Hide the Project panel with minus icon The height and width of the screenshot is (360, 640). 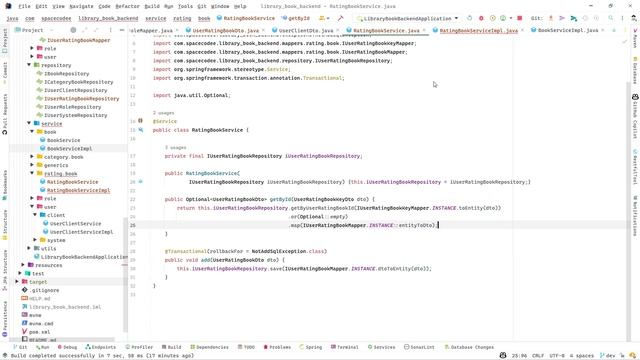click(122, 30)
